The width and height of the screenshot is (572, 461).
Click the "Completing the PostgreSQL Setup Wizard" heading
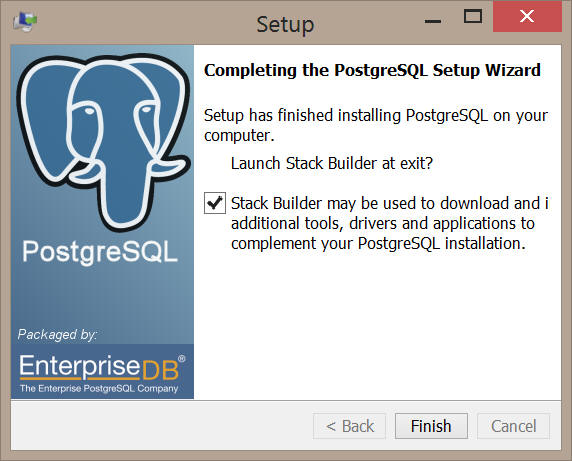tap(372, 70)
